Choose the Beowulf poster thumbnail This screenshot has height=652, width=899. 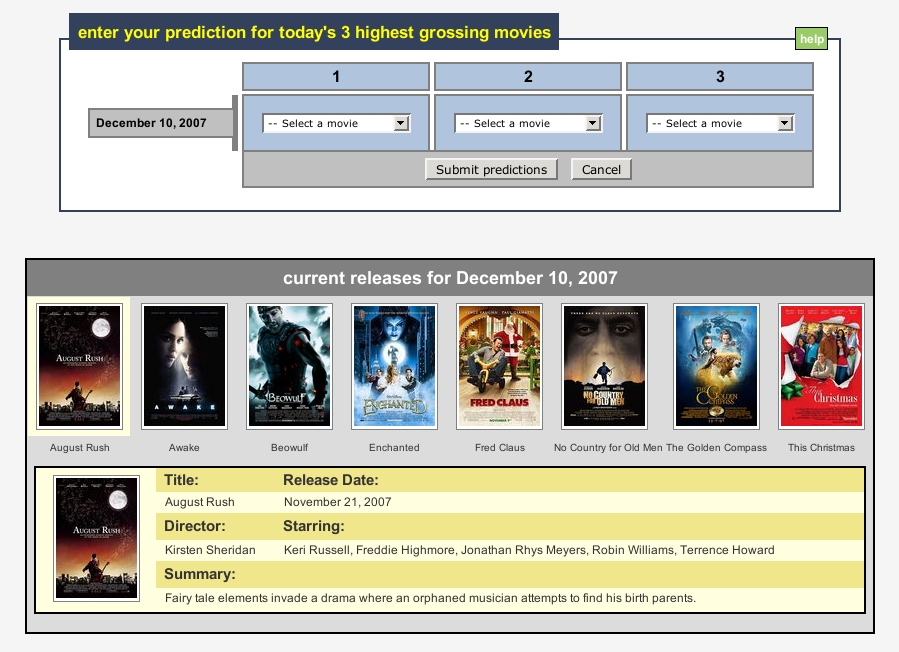coord(289,366)
